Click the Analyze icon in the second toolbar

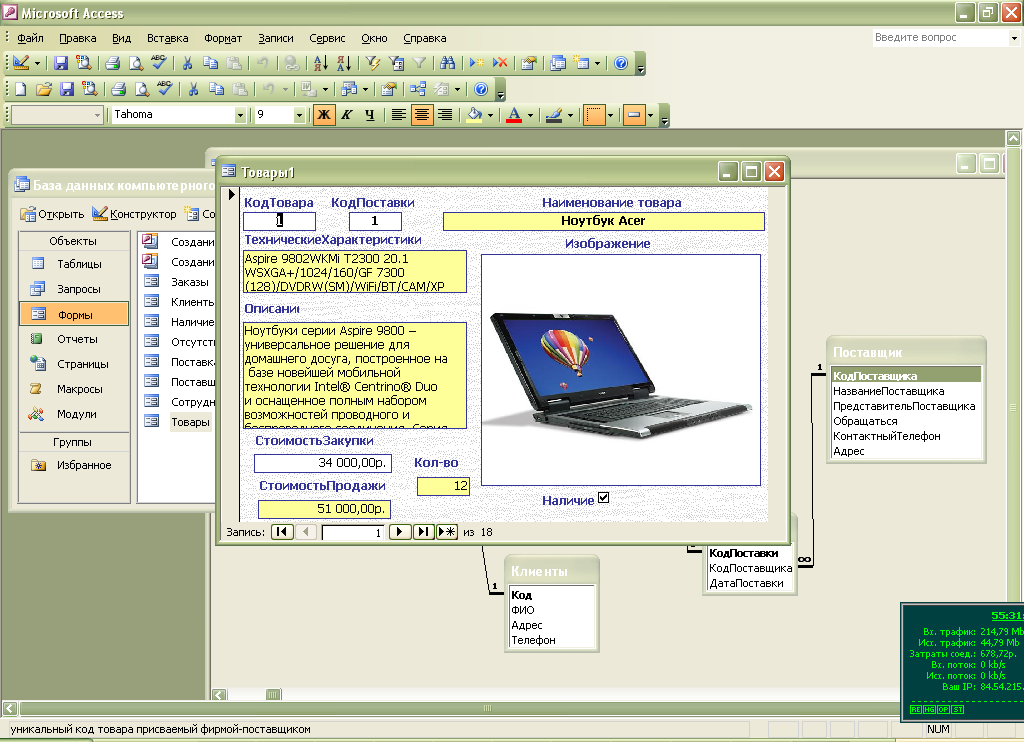click(x=347, y=89)
